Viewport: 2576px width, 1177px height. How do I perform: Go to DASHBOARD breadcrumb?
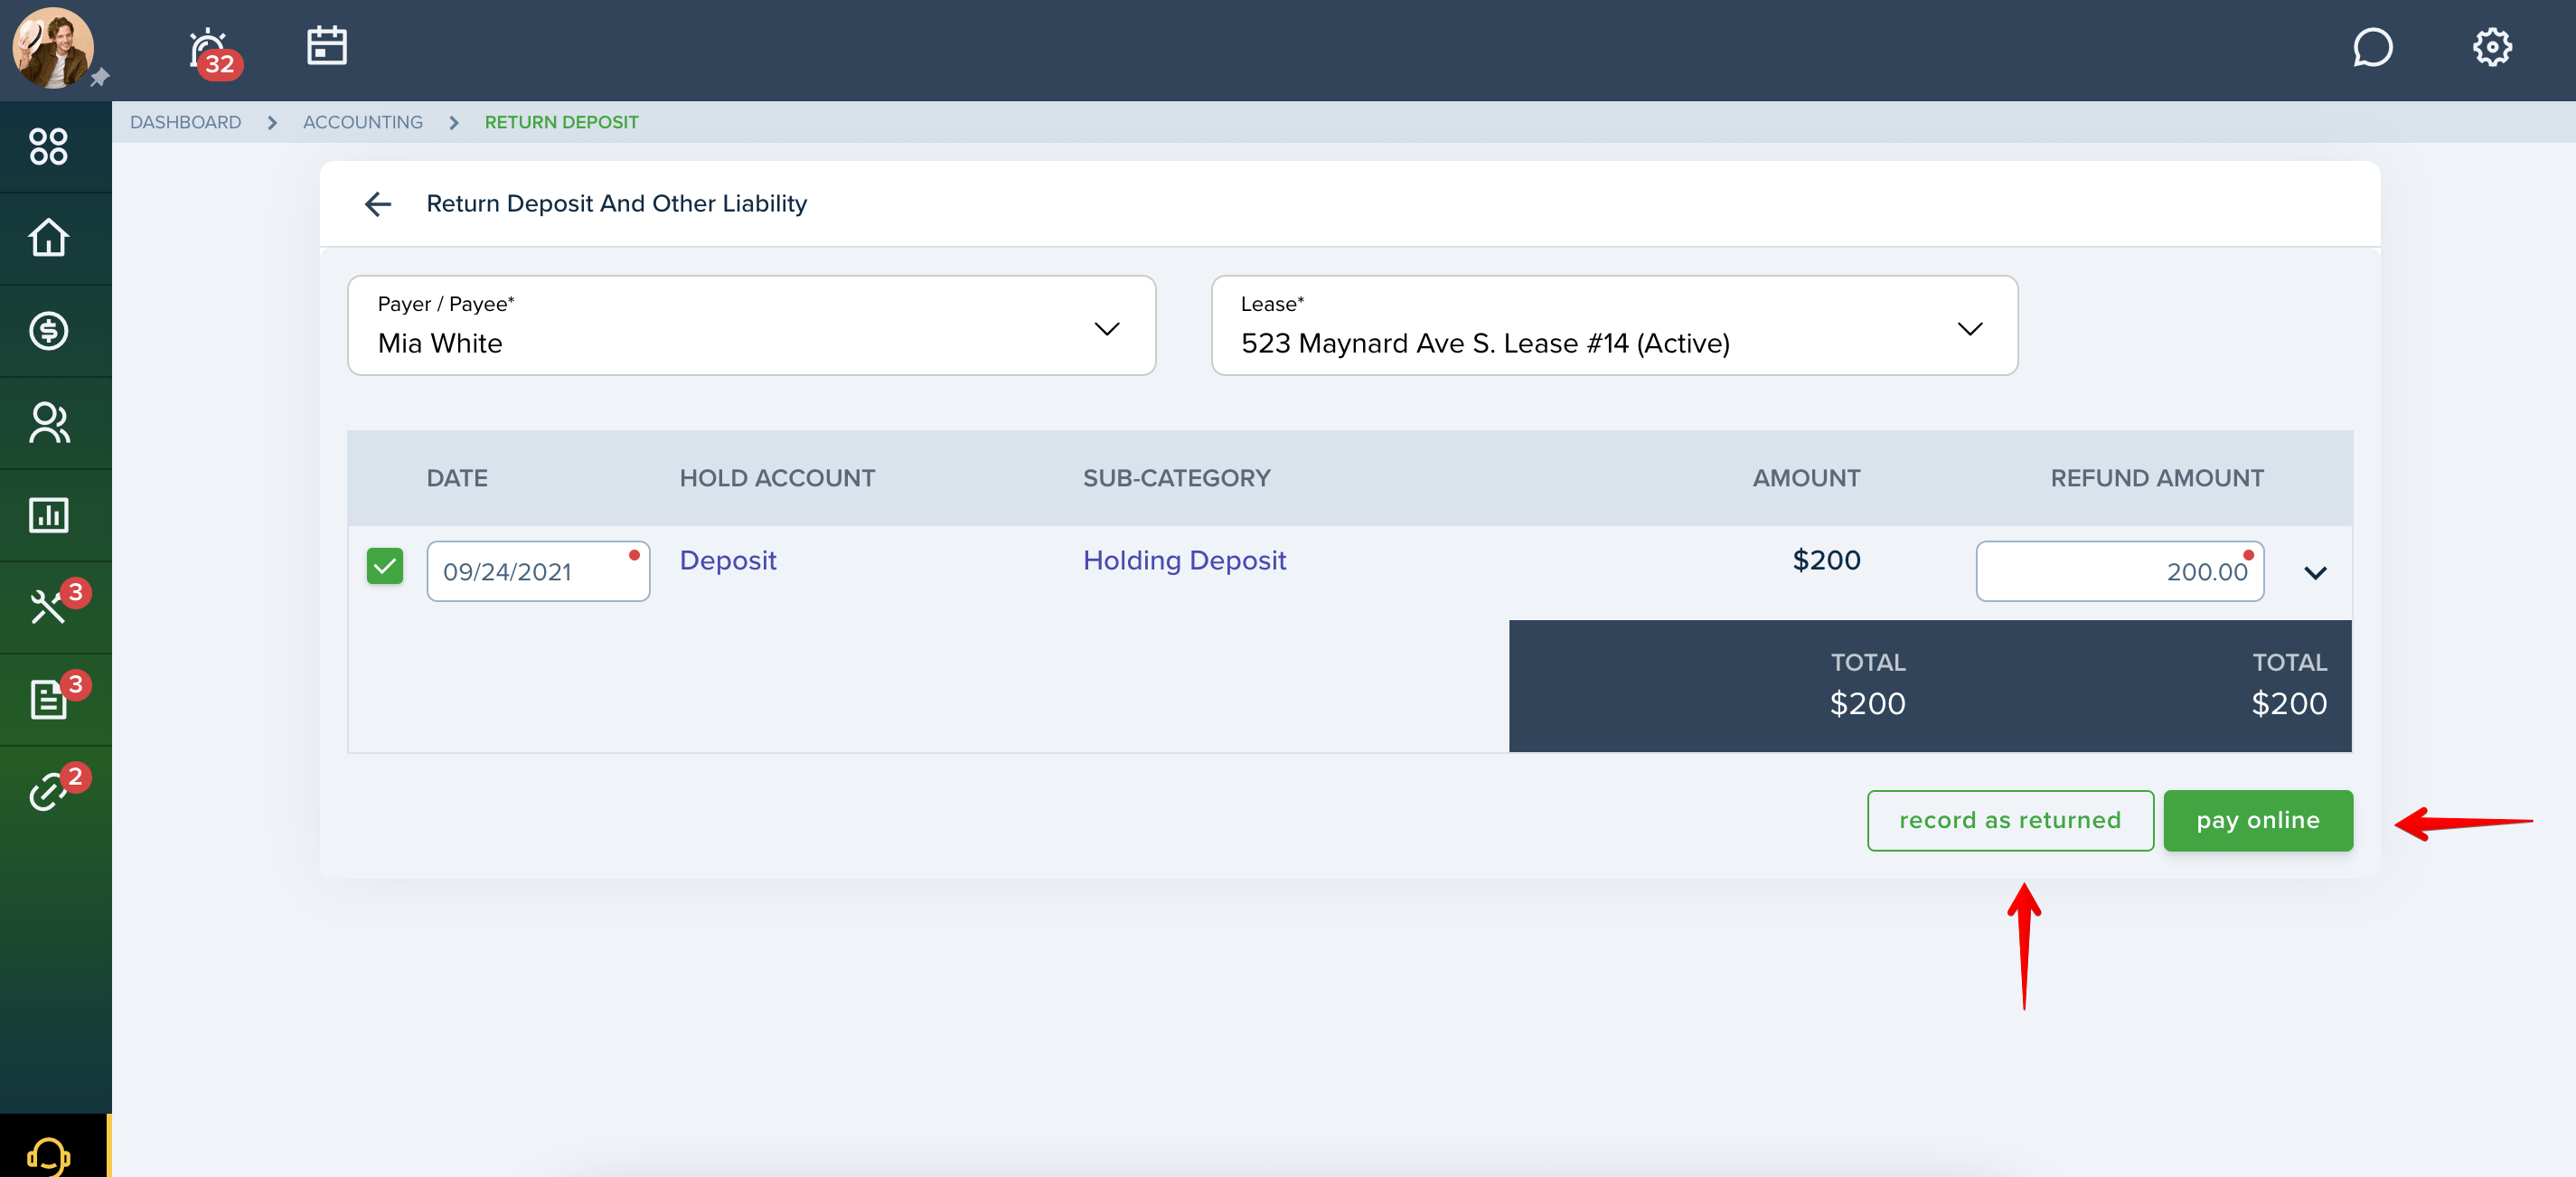[x=185, y=122]
